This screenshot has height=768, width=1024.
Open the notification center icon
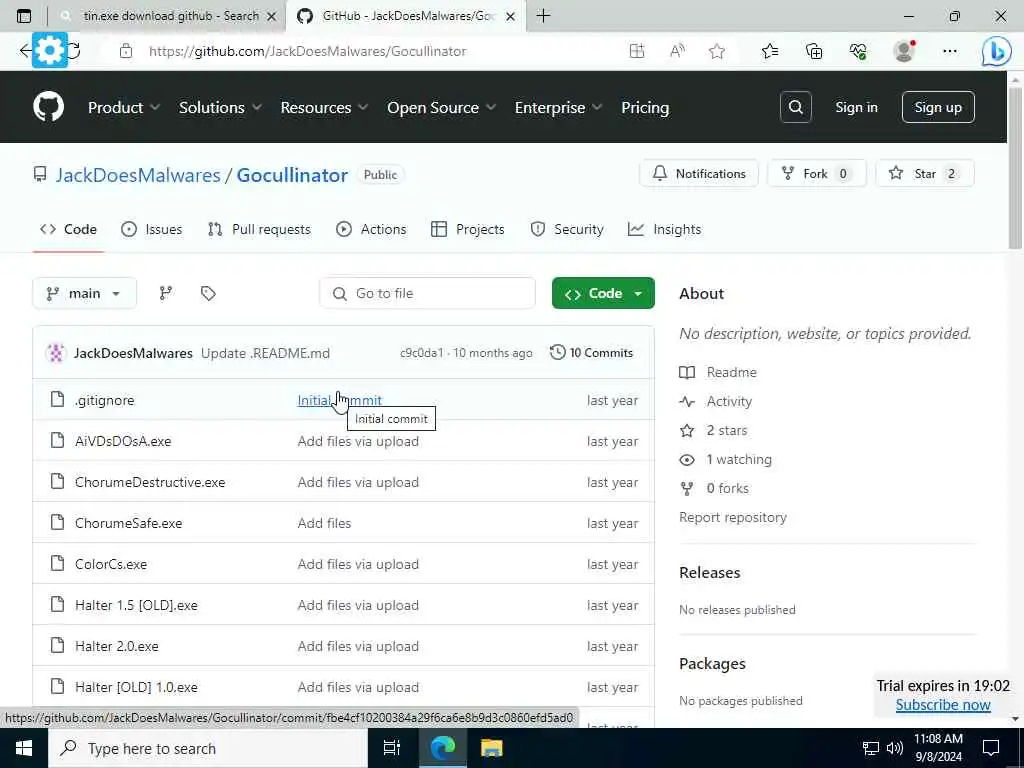click(x=991, y=748)
